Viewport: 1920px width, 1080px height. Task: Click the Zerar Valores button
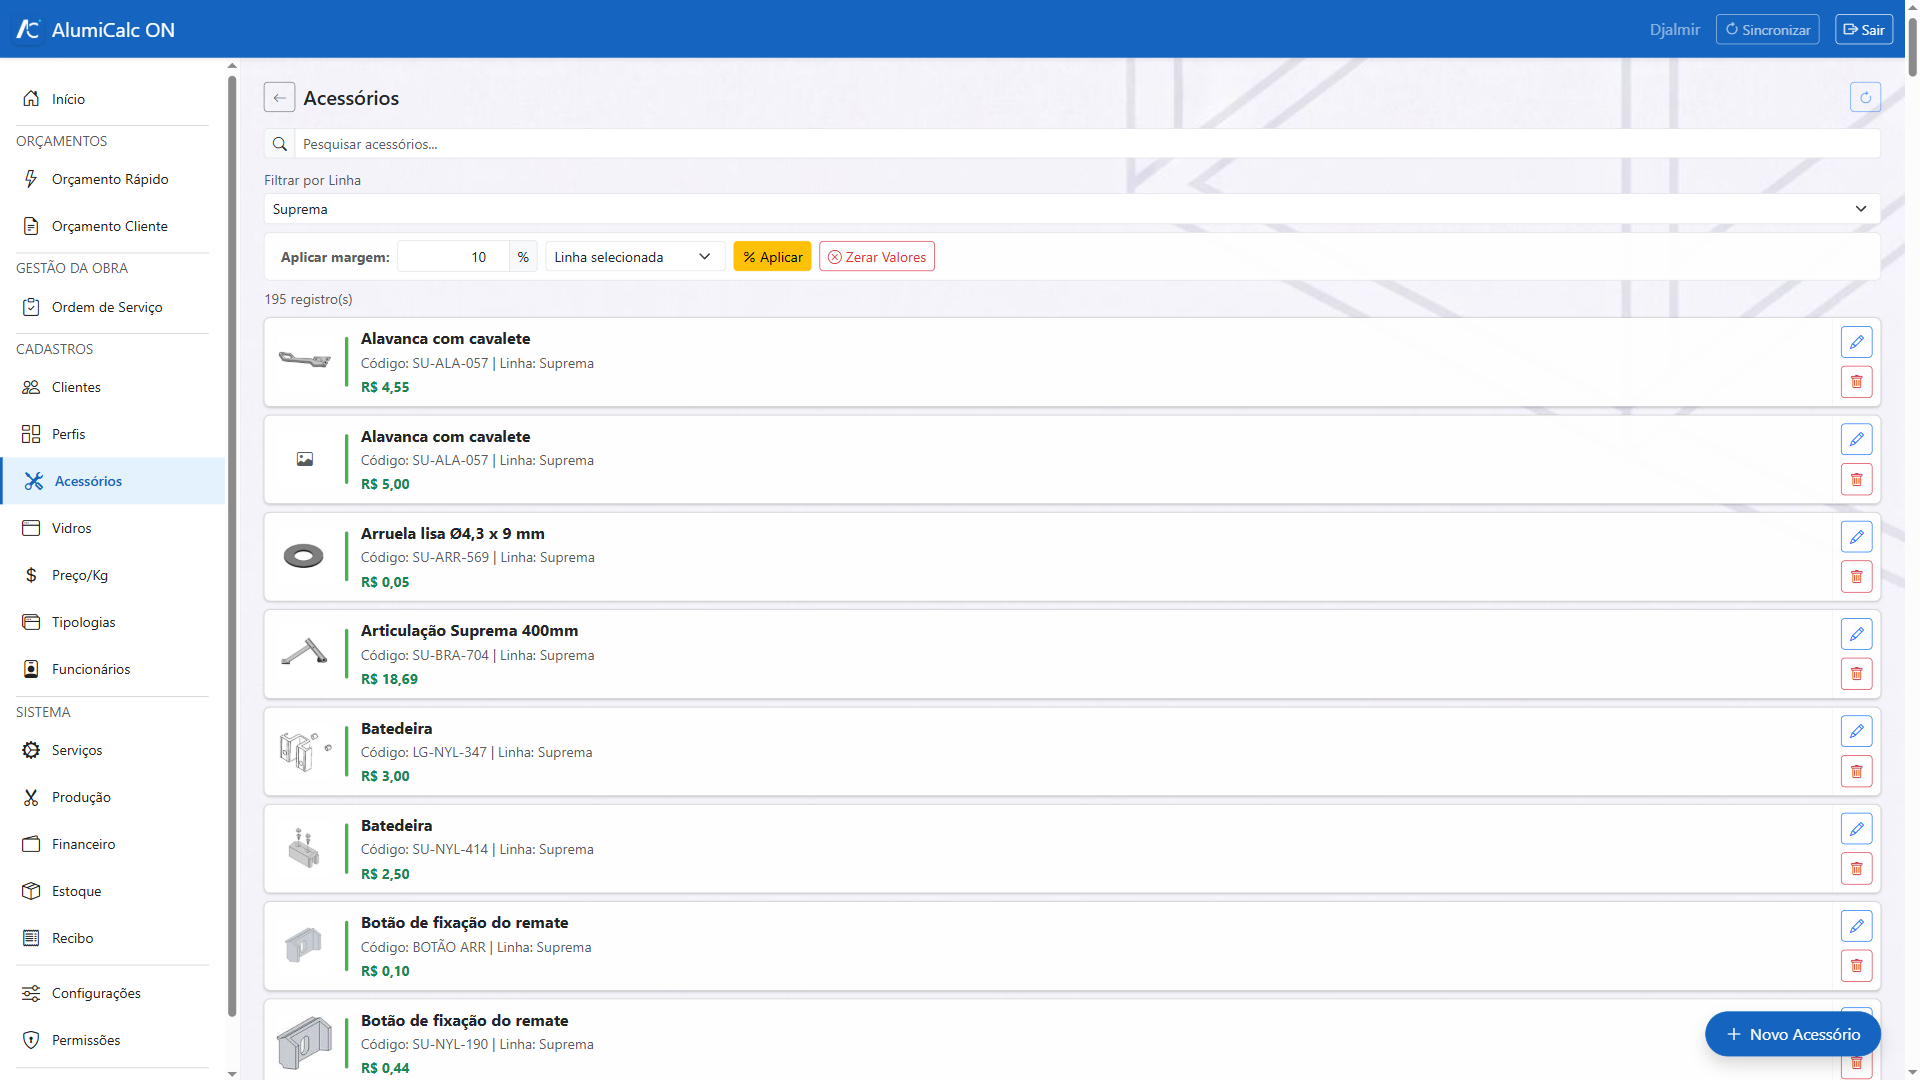coord(877,257)
